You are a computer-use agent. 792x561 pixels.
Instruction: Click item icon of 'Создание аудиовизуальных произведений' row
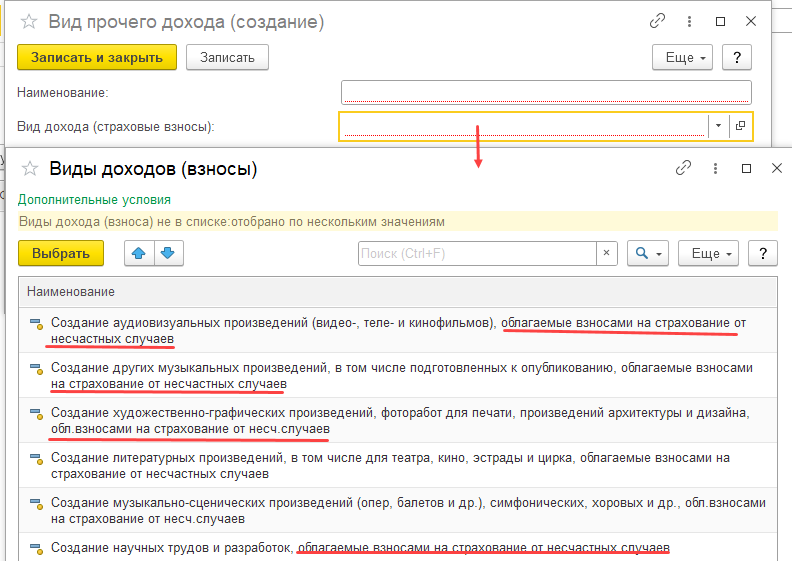[36, 324]
